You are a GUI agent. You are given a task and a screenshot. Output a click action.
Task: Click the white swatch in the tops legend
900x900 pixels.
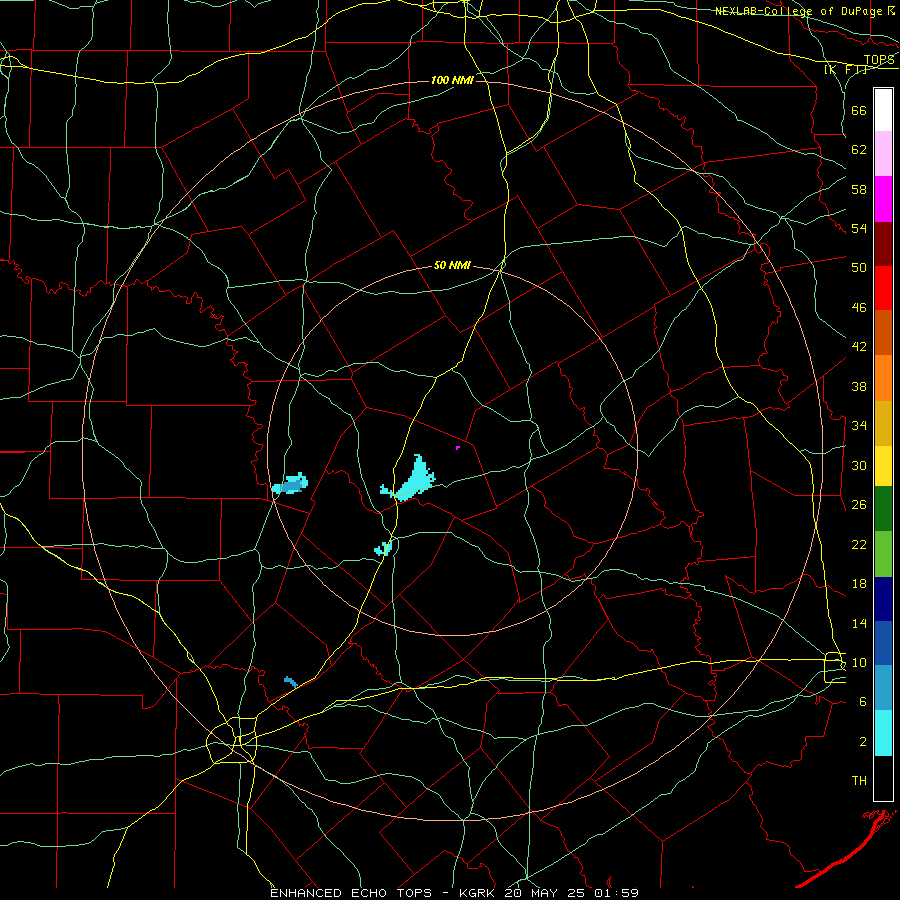click(x=883, y=110)
